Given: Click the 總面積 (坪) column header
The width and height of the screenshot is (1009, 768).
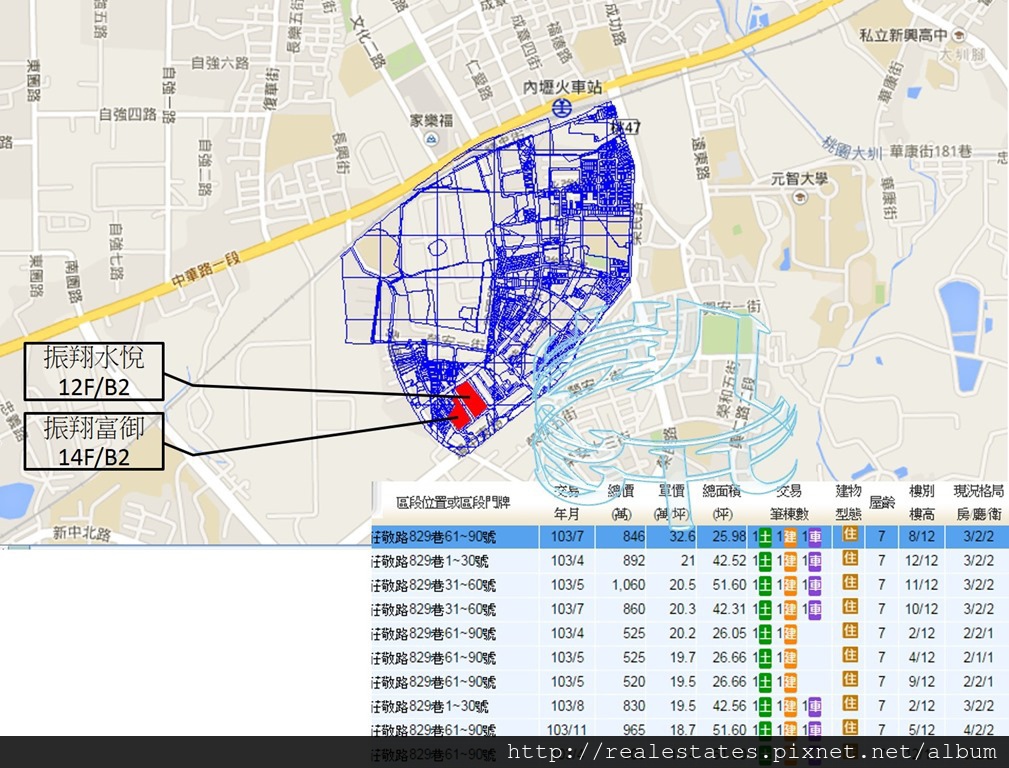Looking at the screenshot, I should coord(724,501).
